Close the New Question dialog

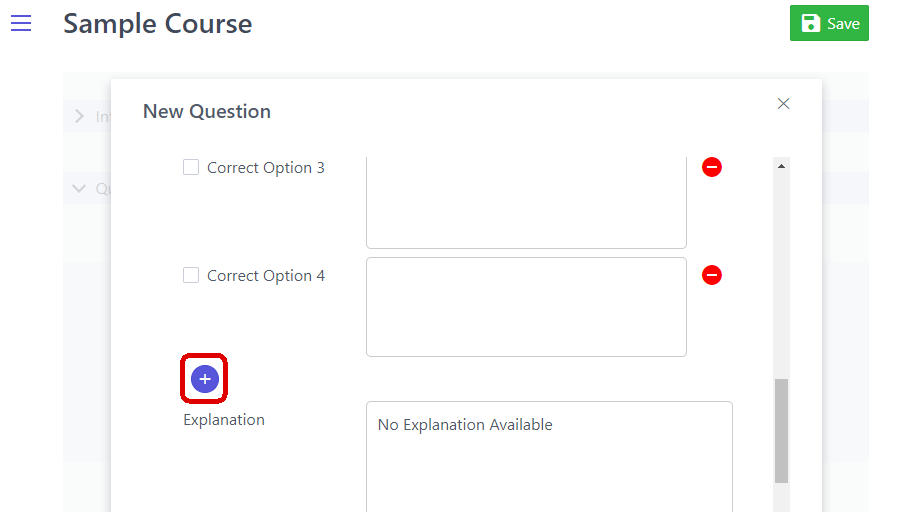(783, 104)
